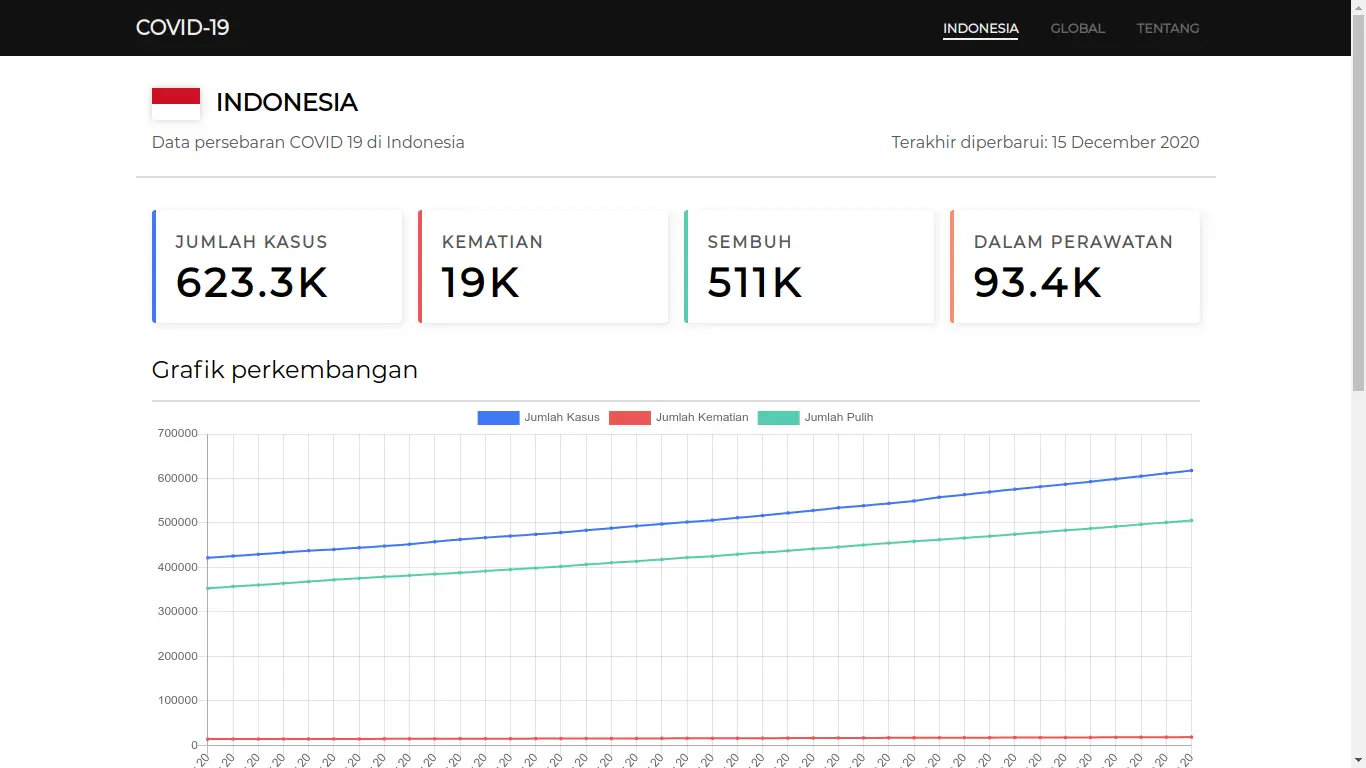The image size is (1366, 768).
Task: Click the Grafik perkembangan heading
Action: click(x=285, y=370)
